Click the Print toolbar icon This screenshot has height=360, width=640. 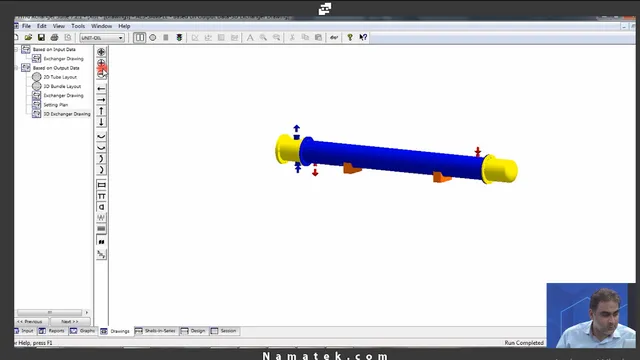click(54, 38)
